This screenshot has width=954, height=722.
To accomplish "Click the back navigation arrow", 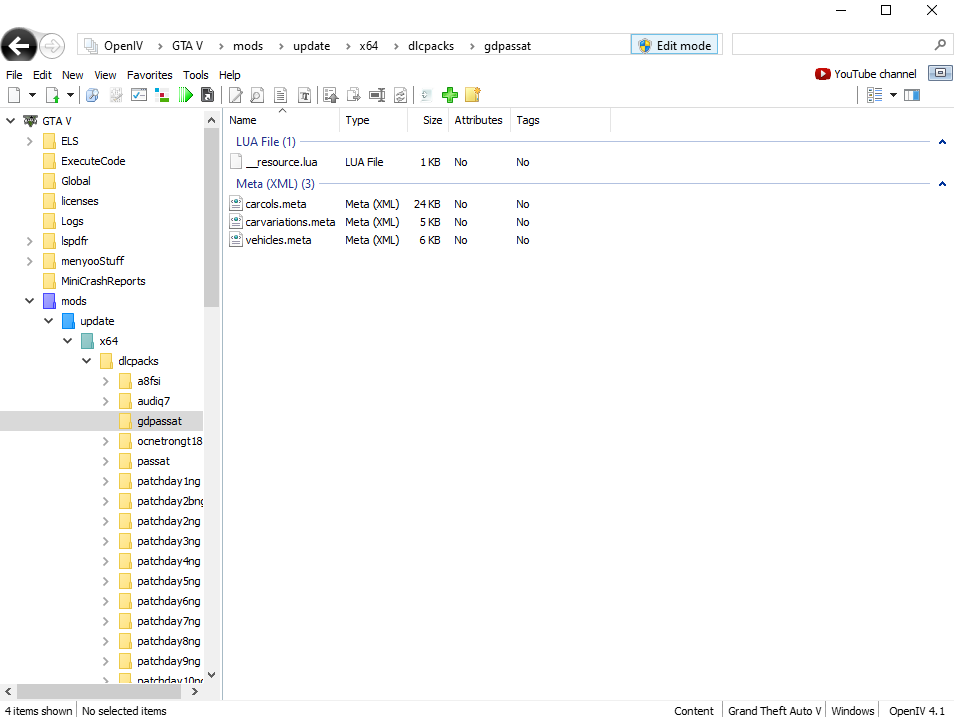I will [x=18, y=46].
